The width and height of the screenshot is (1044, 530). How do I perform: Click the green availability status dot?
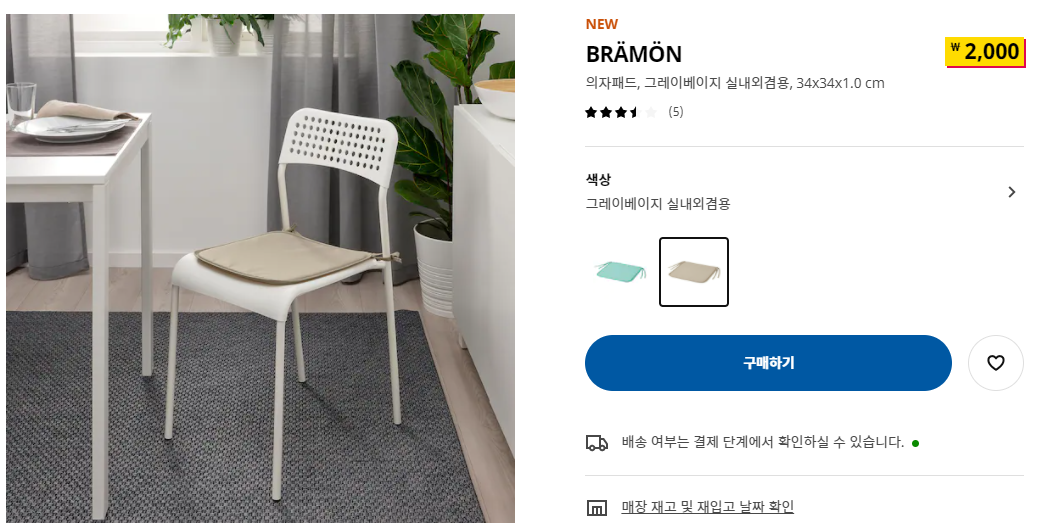coord(915,443)
